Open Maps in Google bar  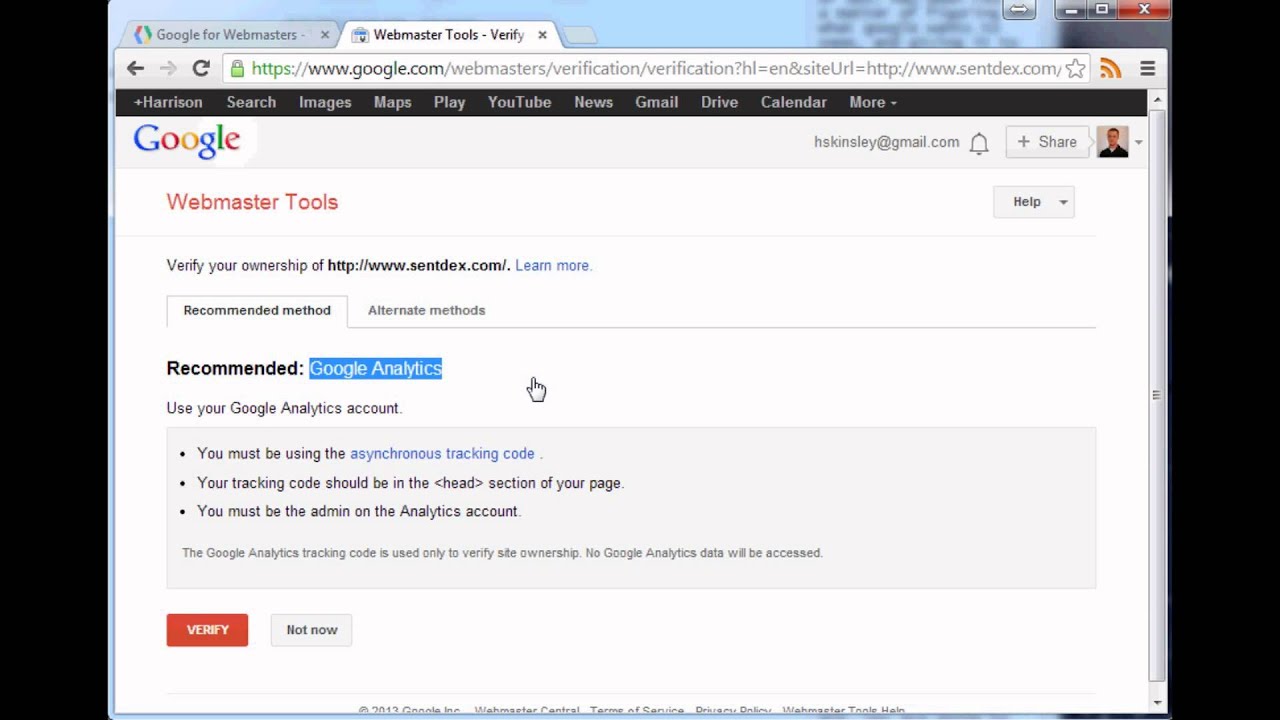392,102
